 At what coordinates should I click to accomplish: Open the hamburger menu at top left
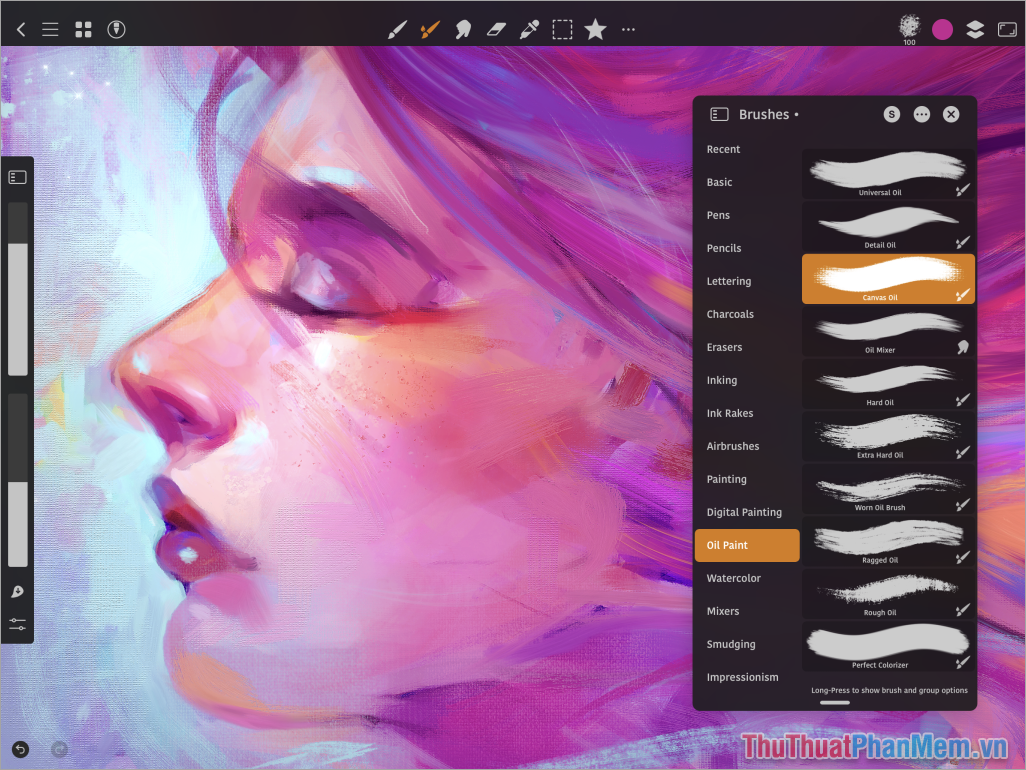(50, 29)
